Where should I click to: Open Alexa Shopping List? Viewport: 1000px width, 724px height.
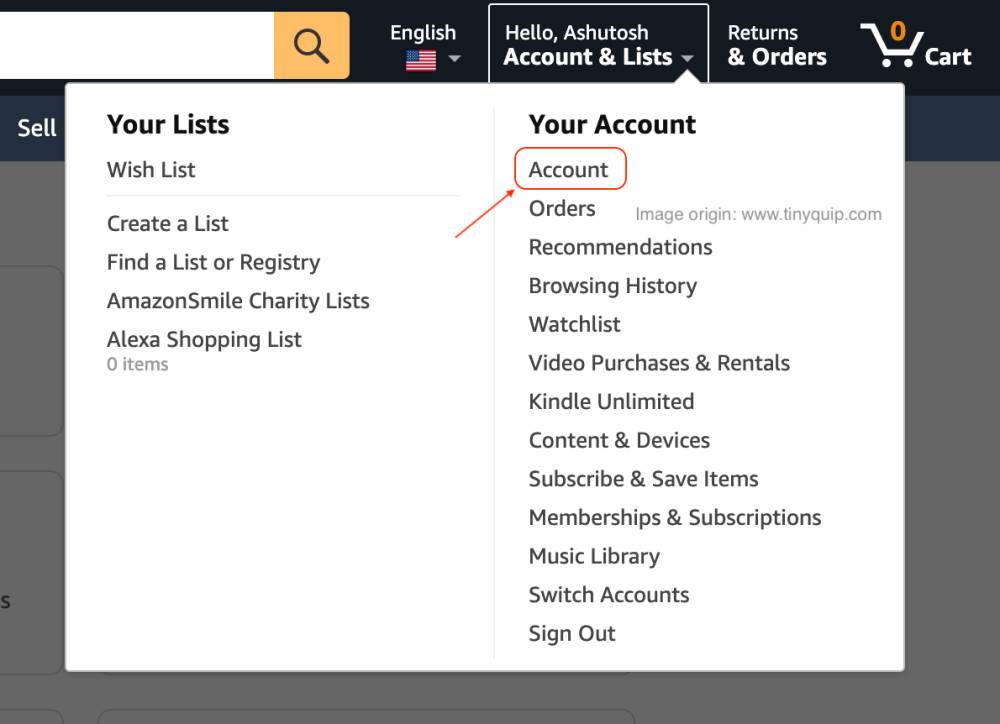point(204,339)
